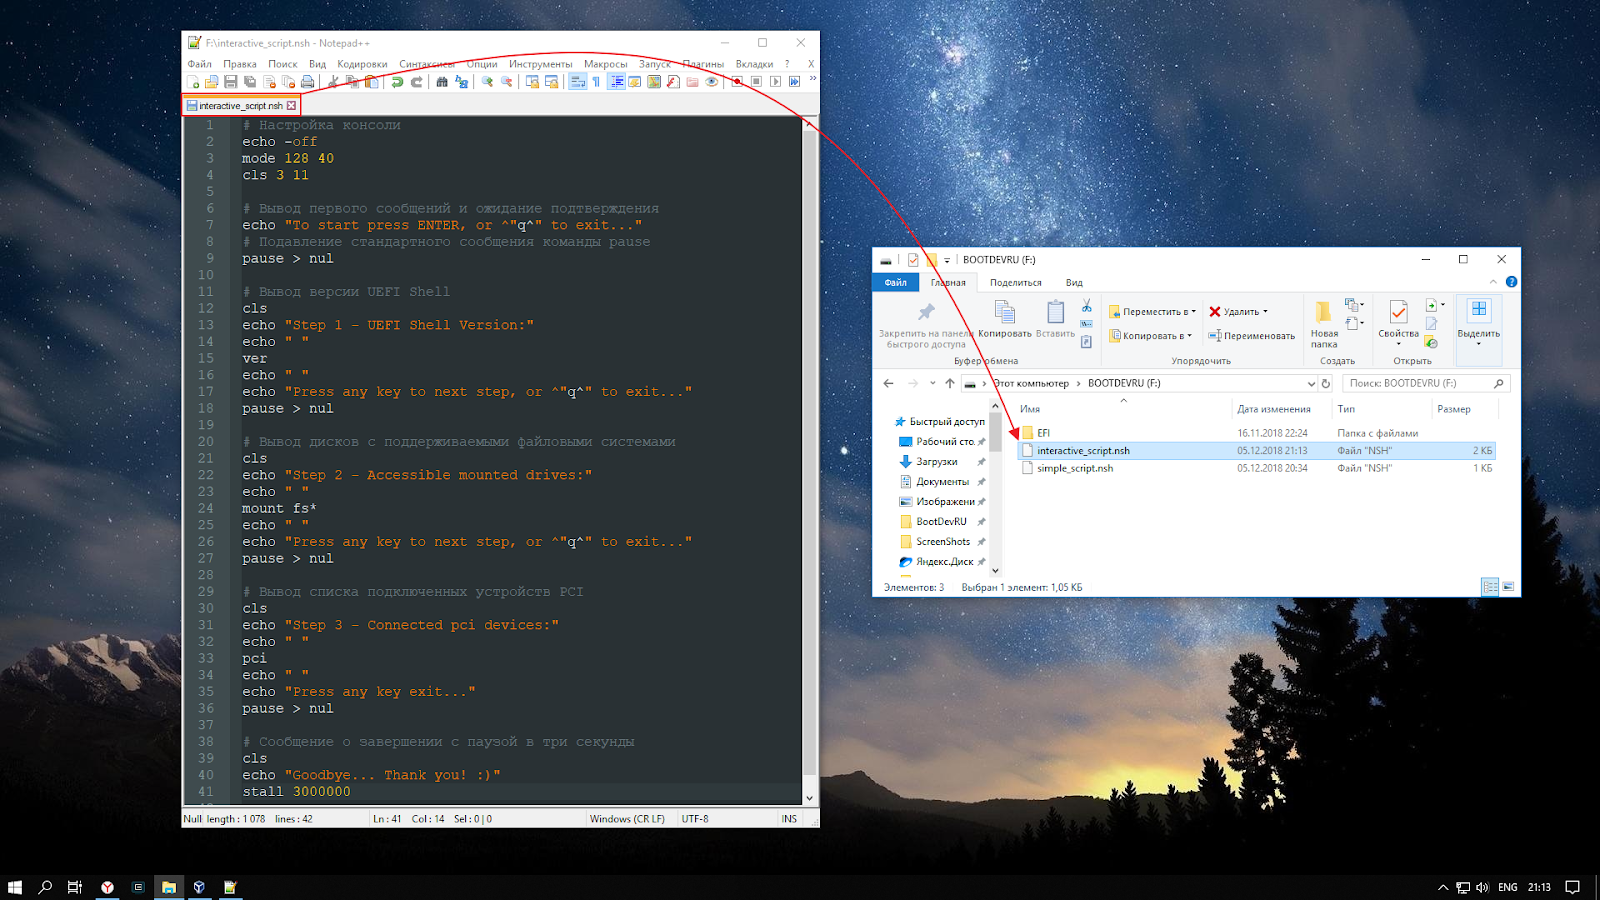1600x900 pixels.
Task: Open Explorer help question mark icon
Action: tap(1511, 282)
